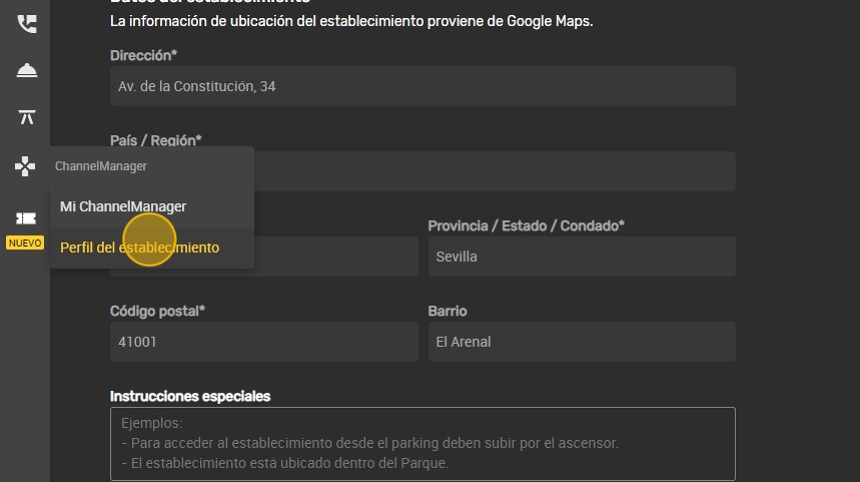Choose Mi ChannelManager from the flyout menu

pos(123,206)
